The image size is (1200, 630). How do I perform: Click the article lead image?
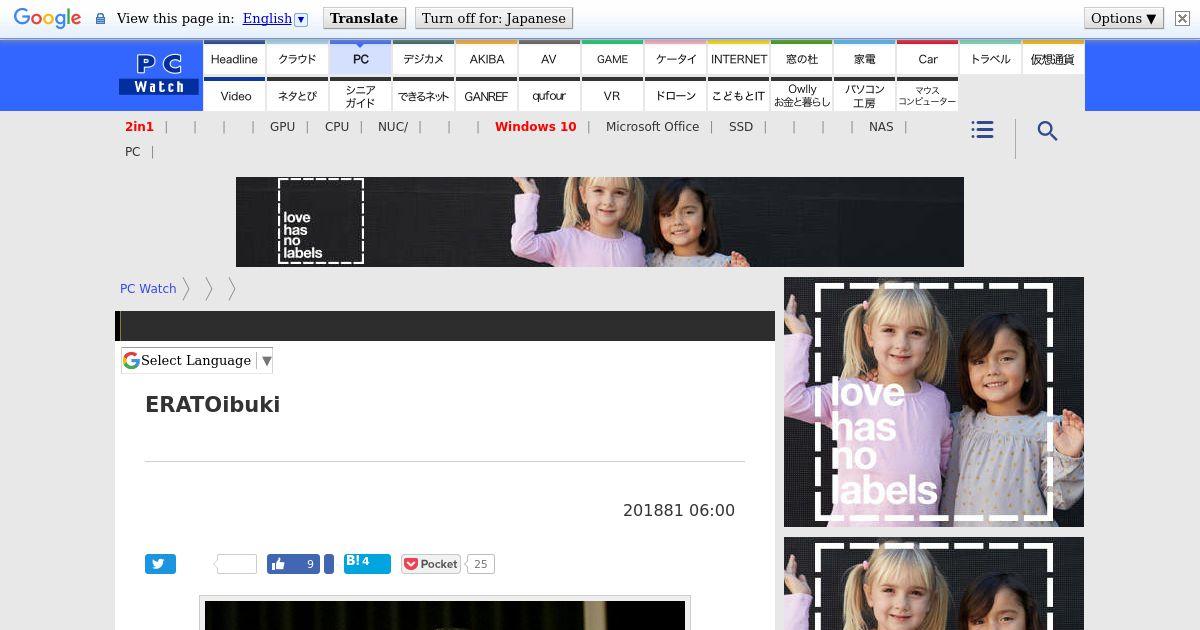[445, 613]
